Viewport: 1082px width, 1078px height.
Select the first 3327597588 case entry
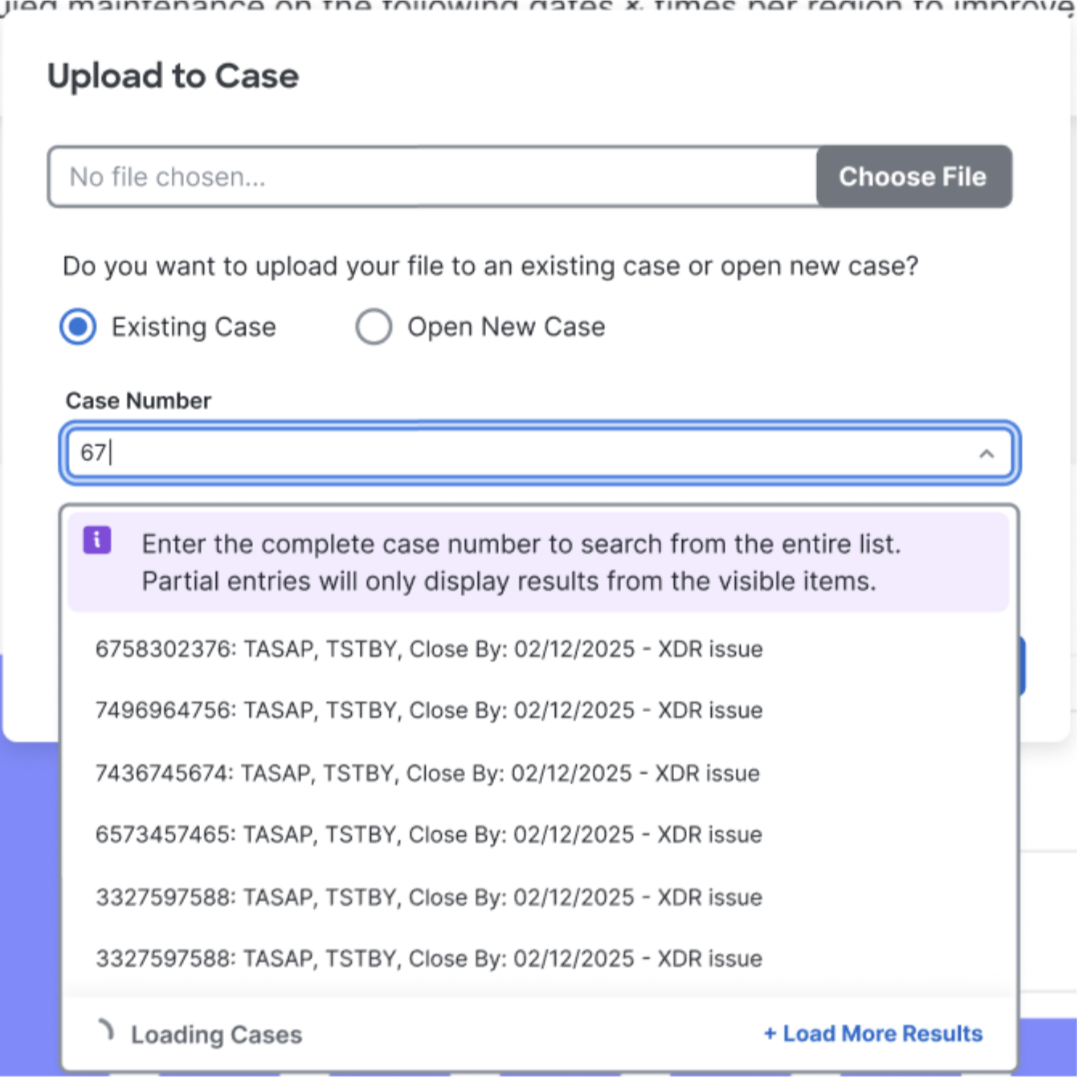pyautogui.click(x=428, y=897)
